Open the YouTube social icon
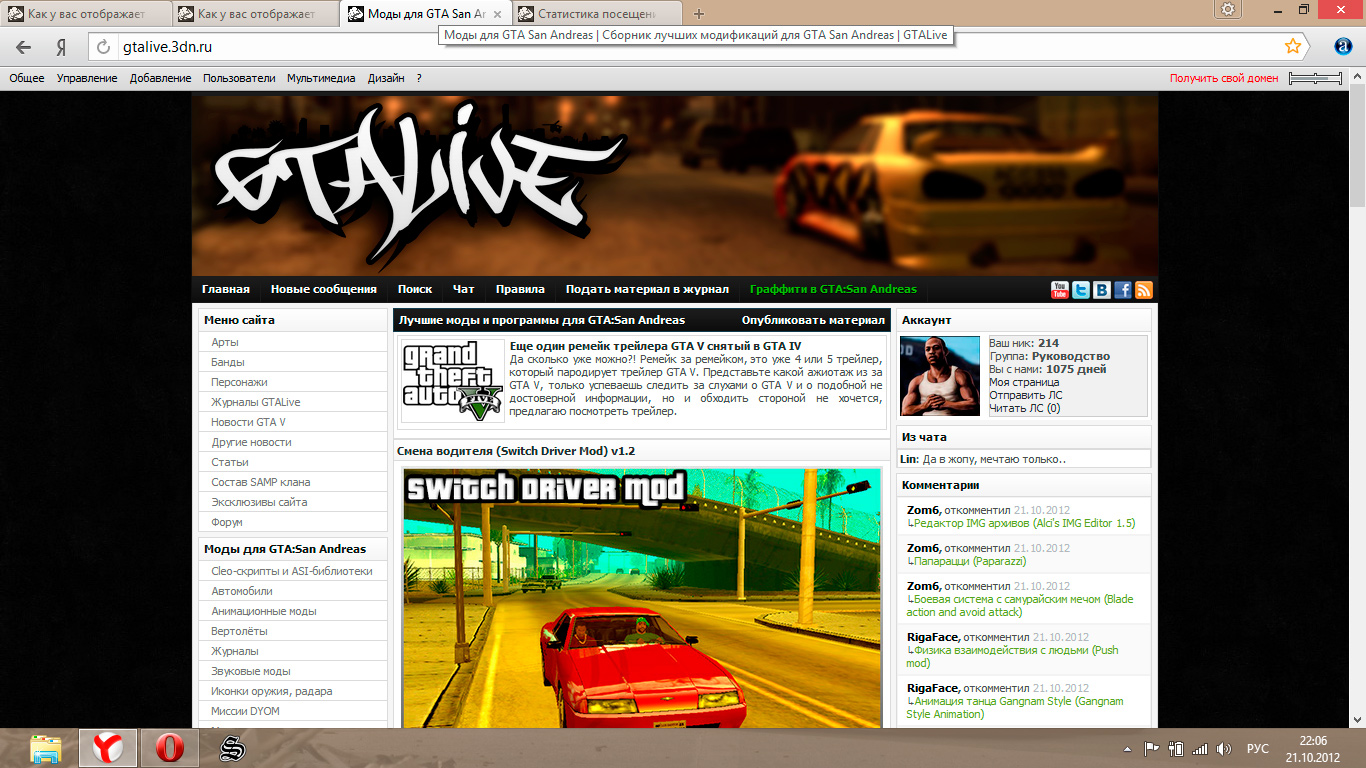The width and height of the screenshot is (1366, 768). click(1060, 290)
